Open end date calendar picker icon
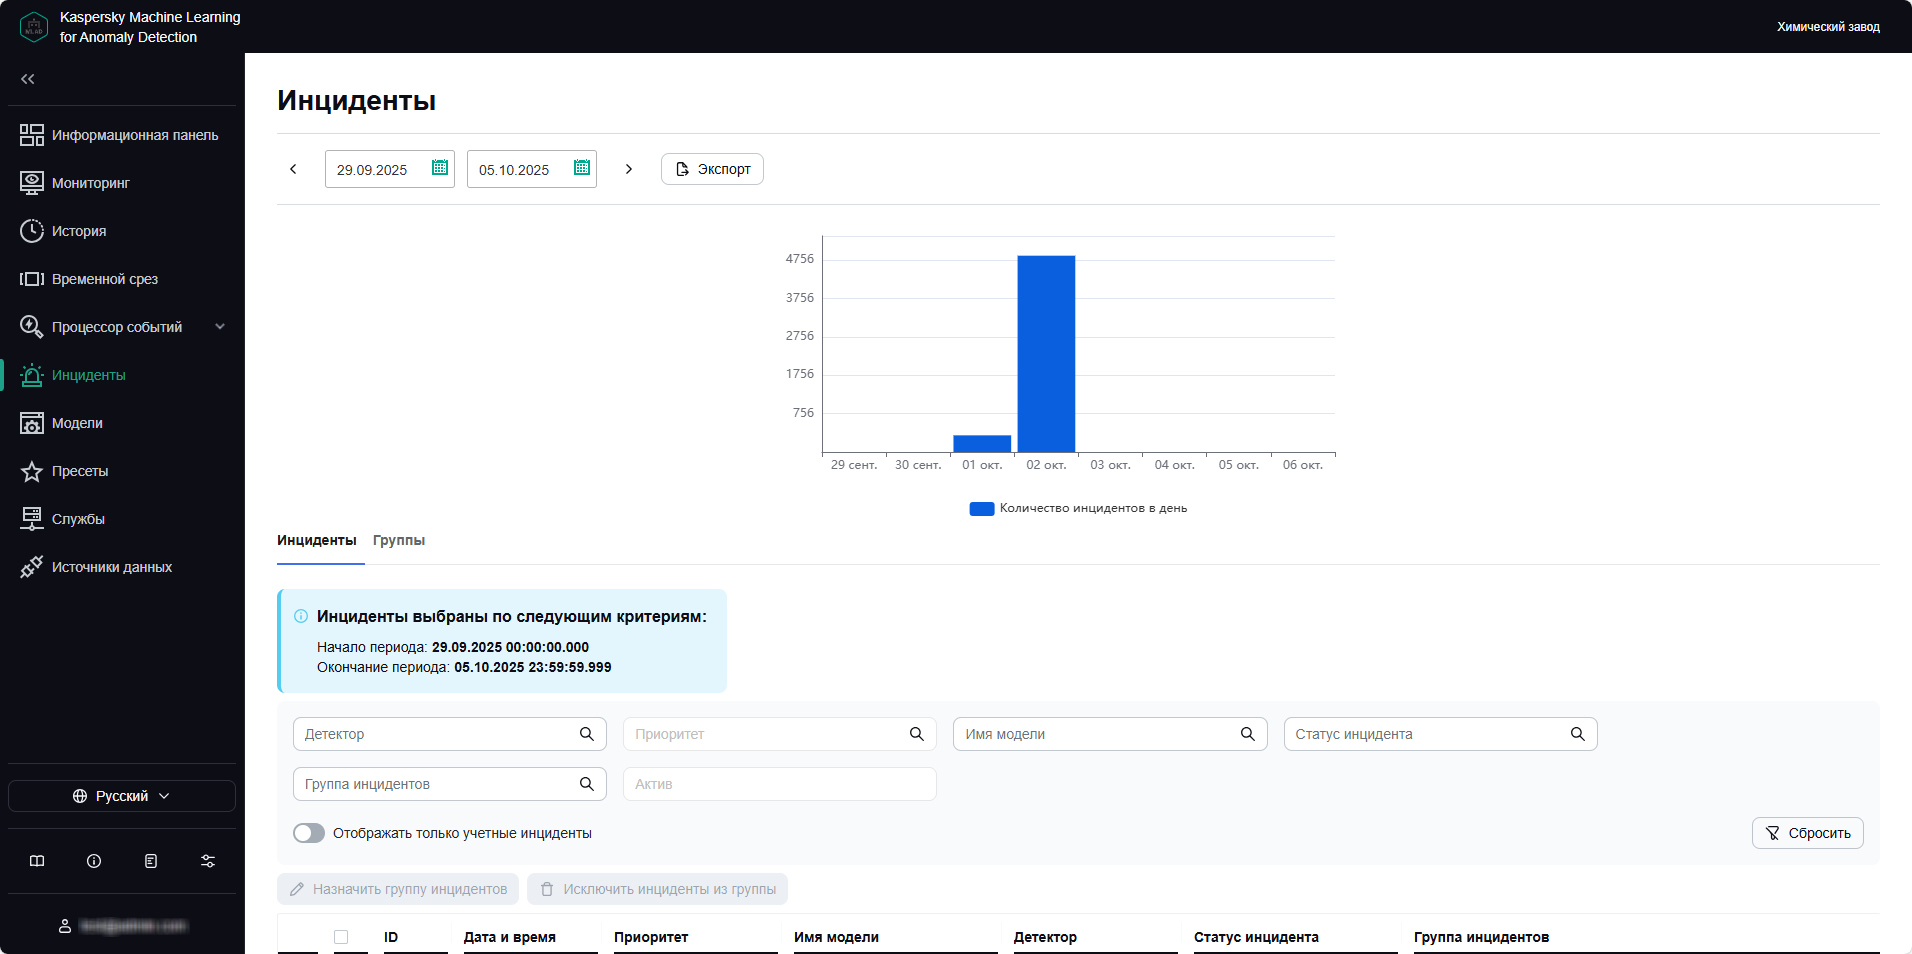 (x=581, y=168)
